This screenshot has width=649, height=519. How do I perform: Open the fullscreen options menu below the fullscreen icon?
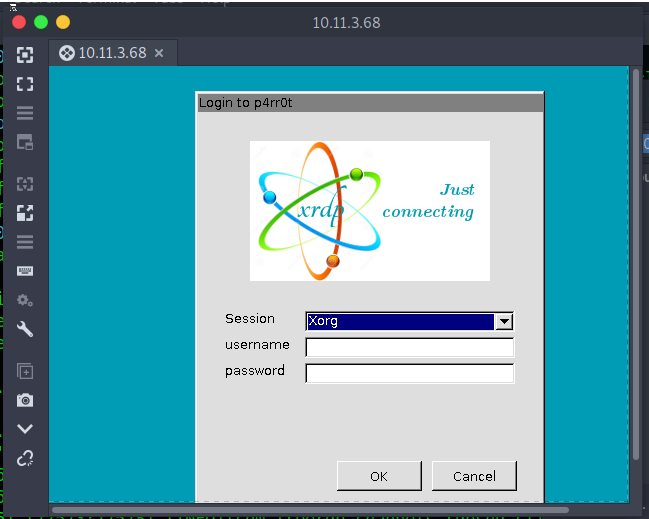(25, 113)
